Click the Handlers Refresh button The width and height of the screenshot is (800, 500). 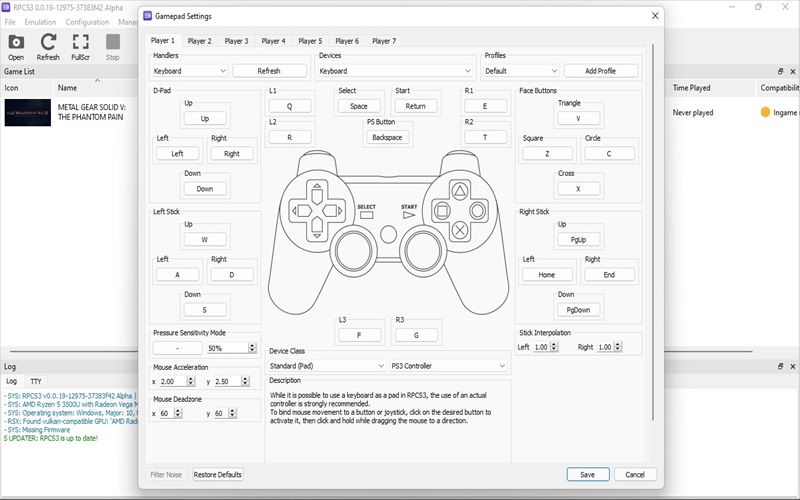pyautogui.click(x=269, y=71)
